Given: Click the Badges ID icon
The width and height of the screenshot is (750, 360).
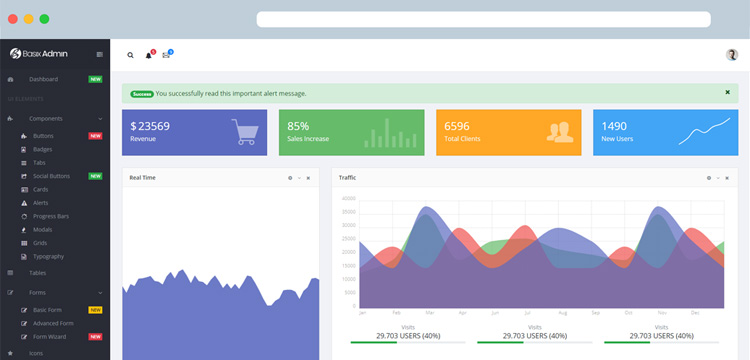Looking at the screenshot, I should 24,150.
